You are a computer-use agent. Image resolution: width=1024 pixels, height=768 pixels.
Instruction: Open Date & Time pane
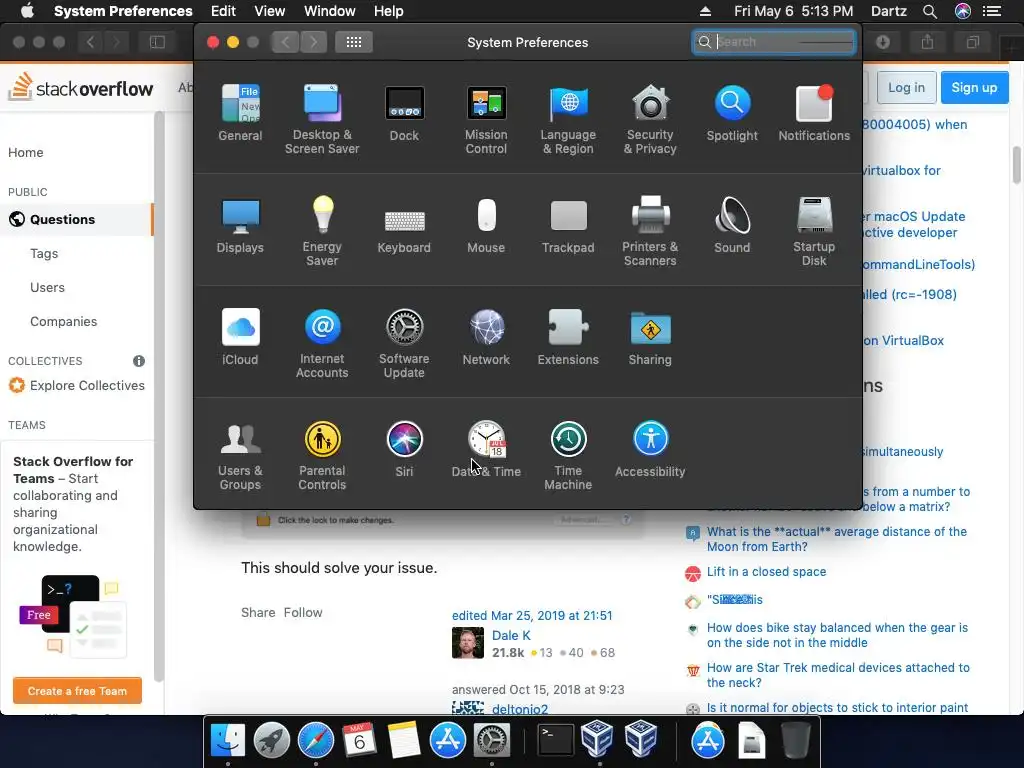[x=486, y=449]
